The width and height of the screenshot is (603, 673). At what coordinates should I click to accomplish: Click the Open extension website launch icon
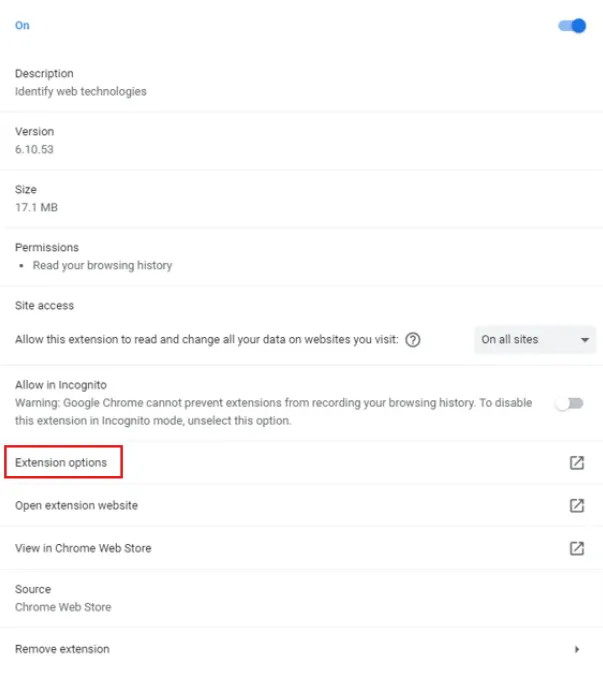577,506
